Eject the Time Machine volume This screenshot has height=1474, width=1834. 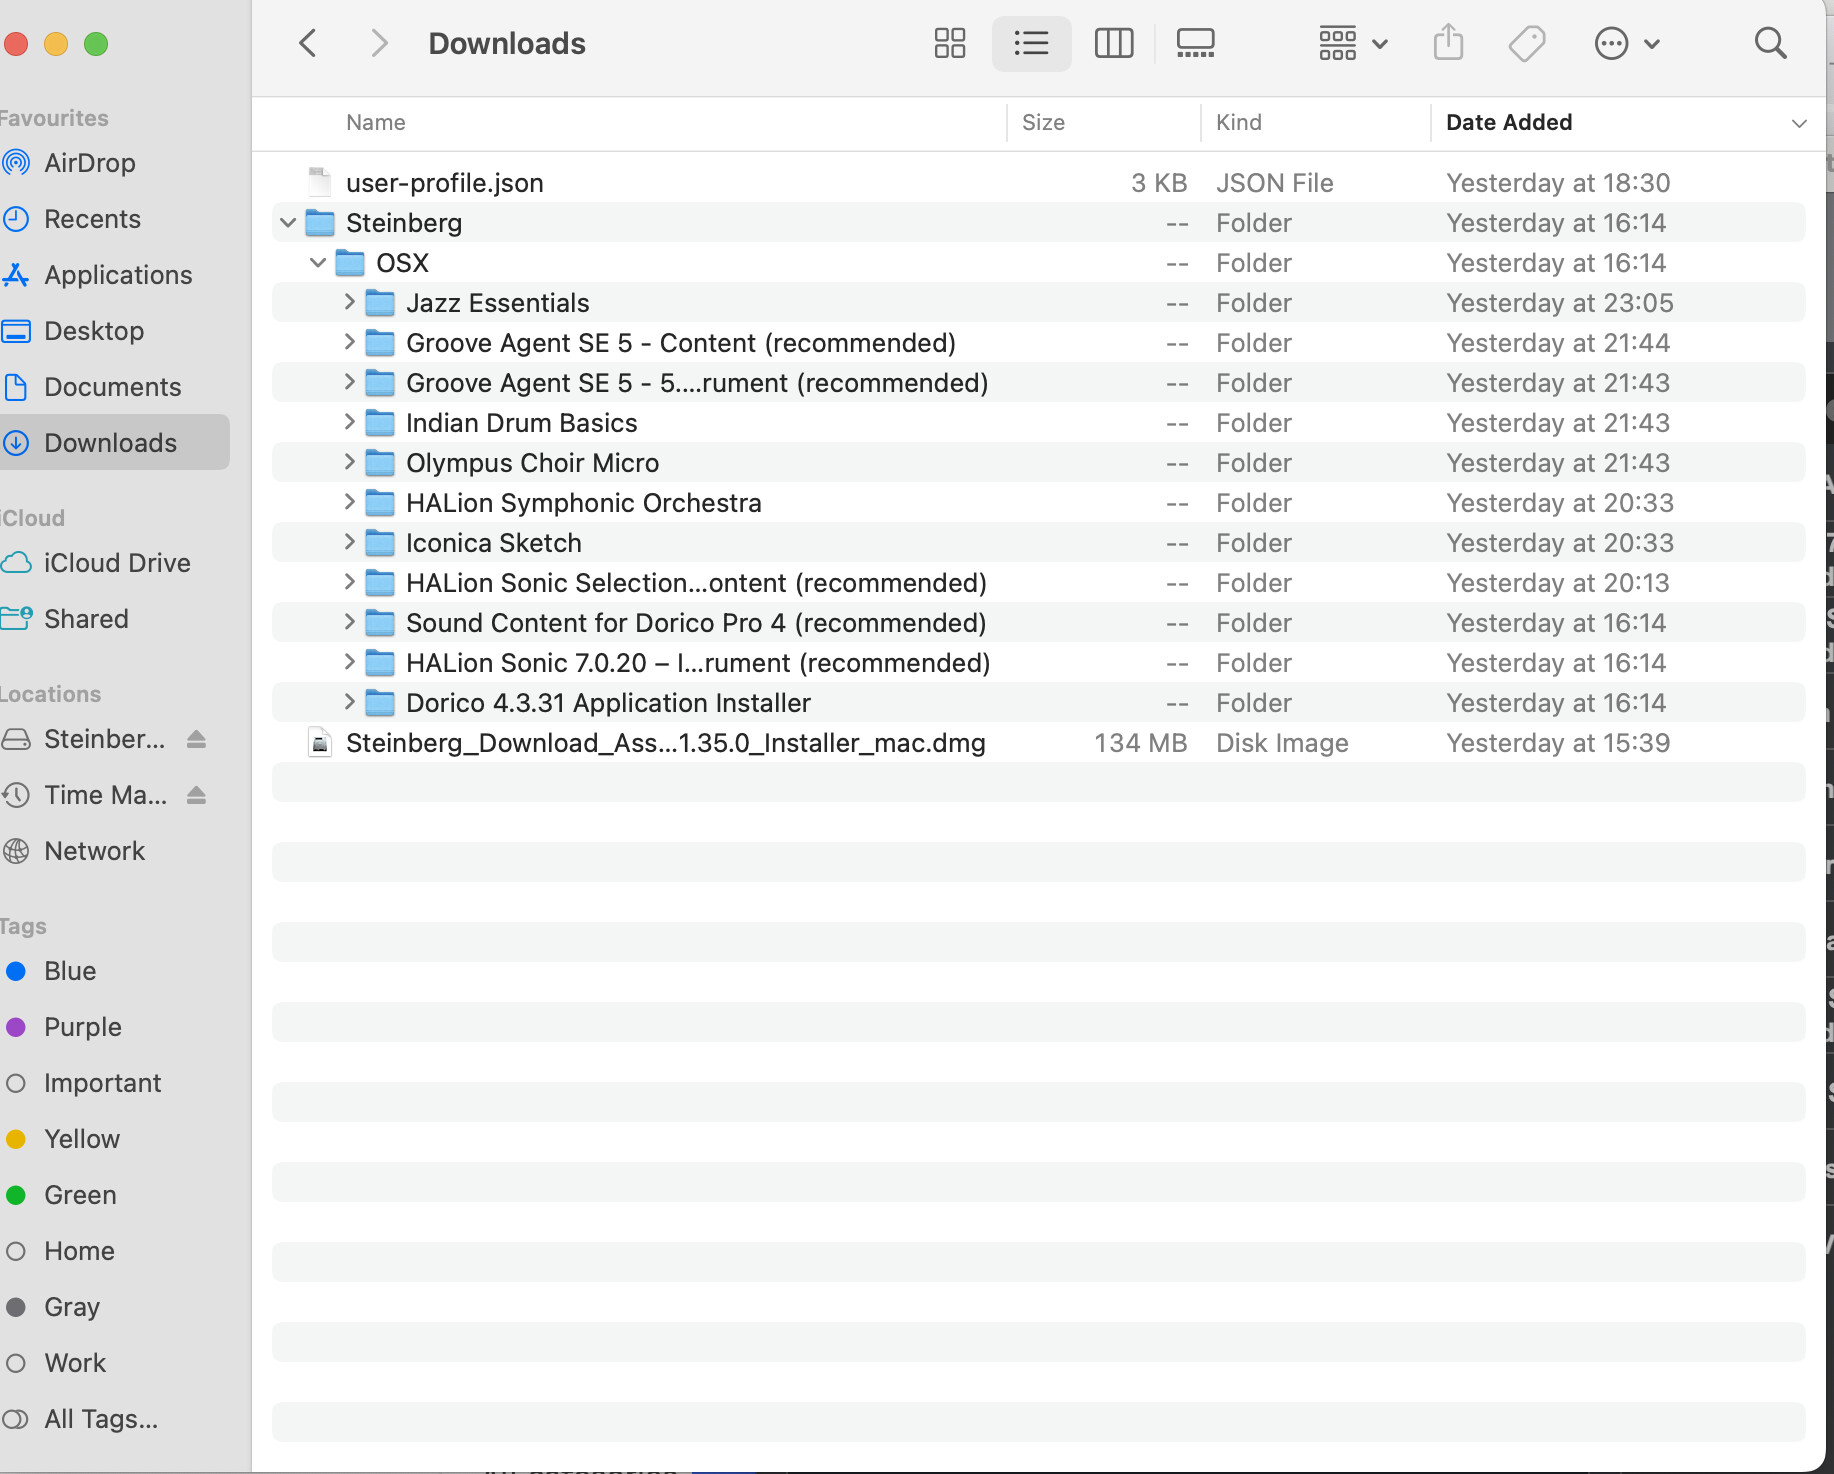(196, 795)
